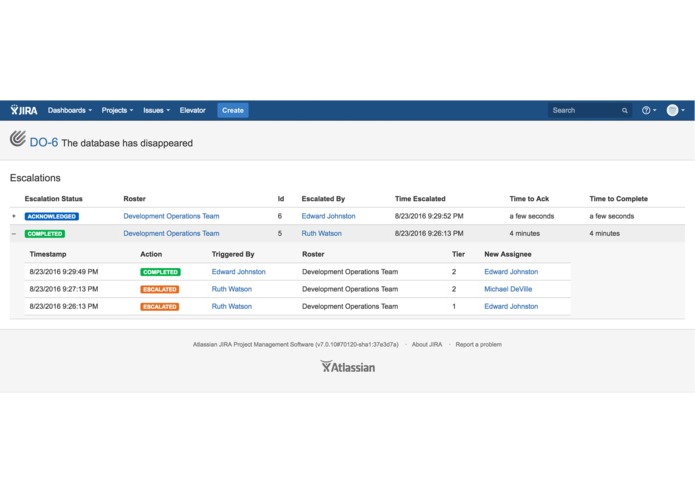Click the search magnifier icon
The height and width of the screenshot is (494, 695).
click(x=625, y=110)
